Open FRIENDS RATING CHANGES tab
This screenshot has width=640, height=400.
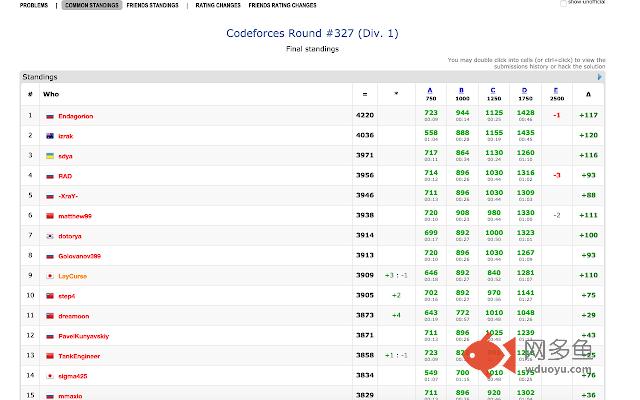click(282, 5)
